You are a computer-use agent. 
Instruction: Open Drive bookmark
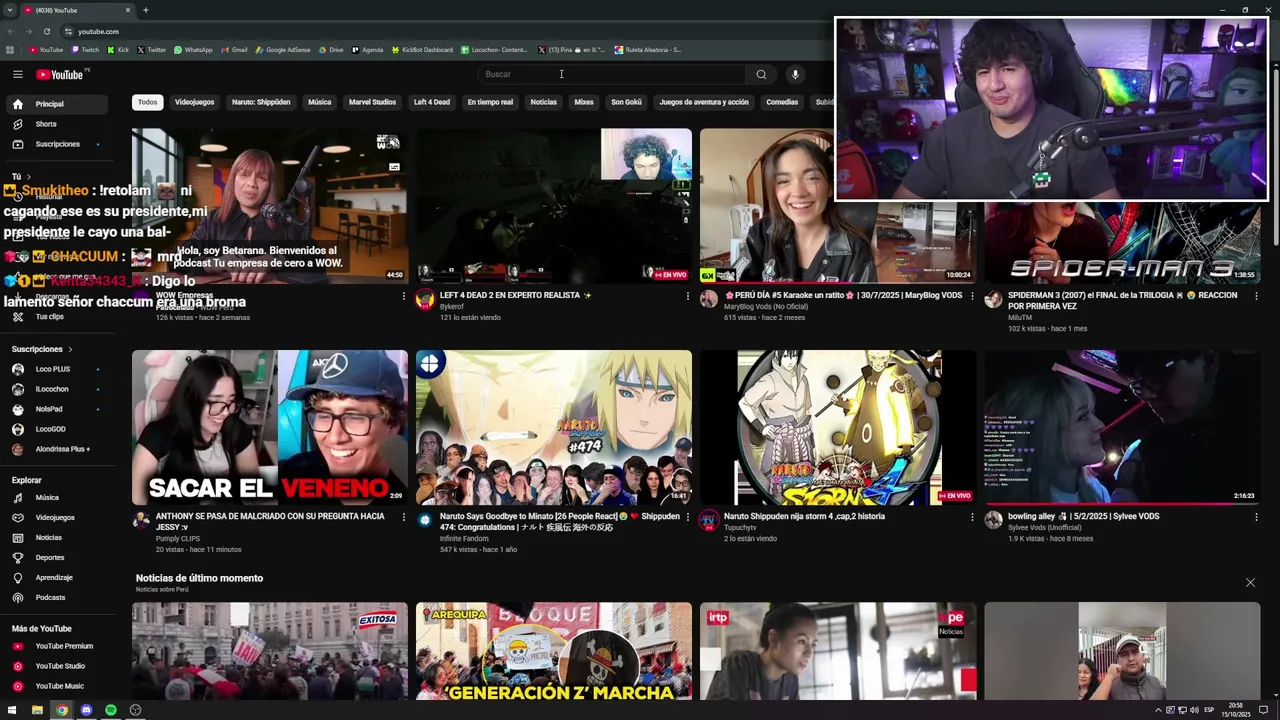[x=331, y=50]
